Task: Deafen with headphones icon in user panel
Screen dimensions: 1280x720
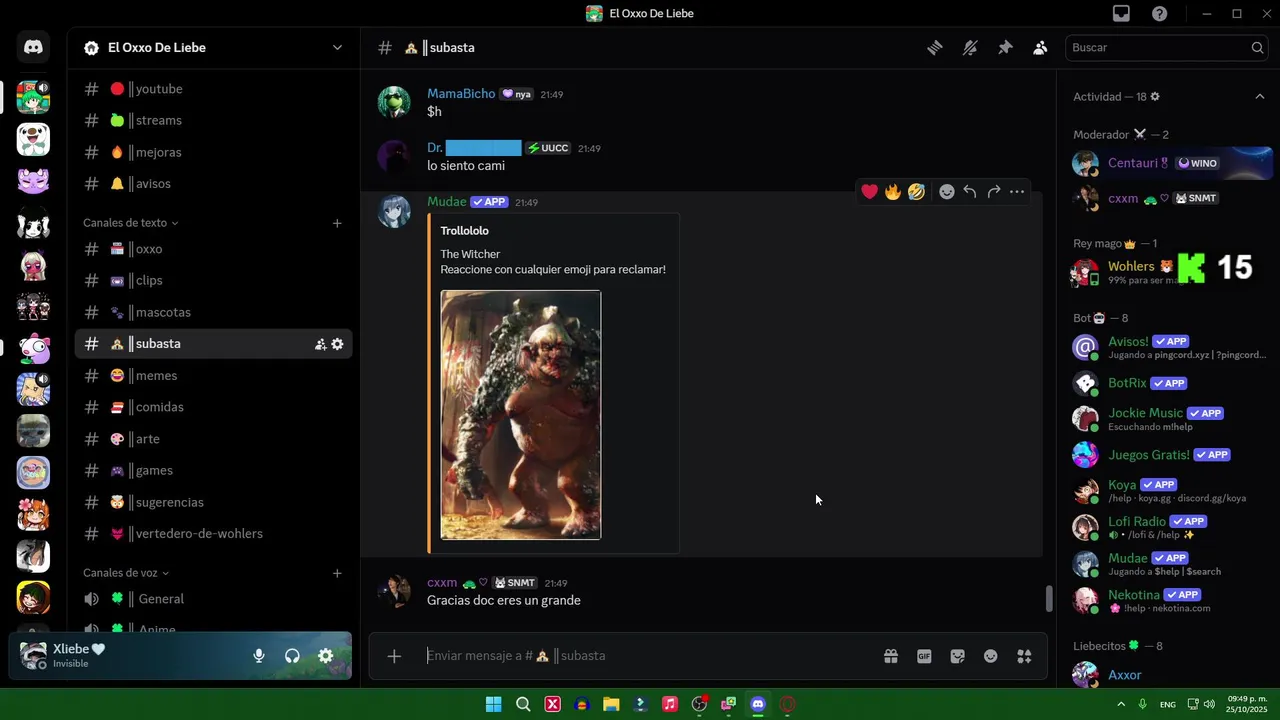Action: click(x=292, y=656)
